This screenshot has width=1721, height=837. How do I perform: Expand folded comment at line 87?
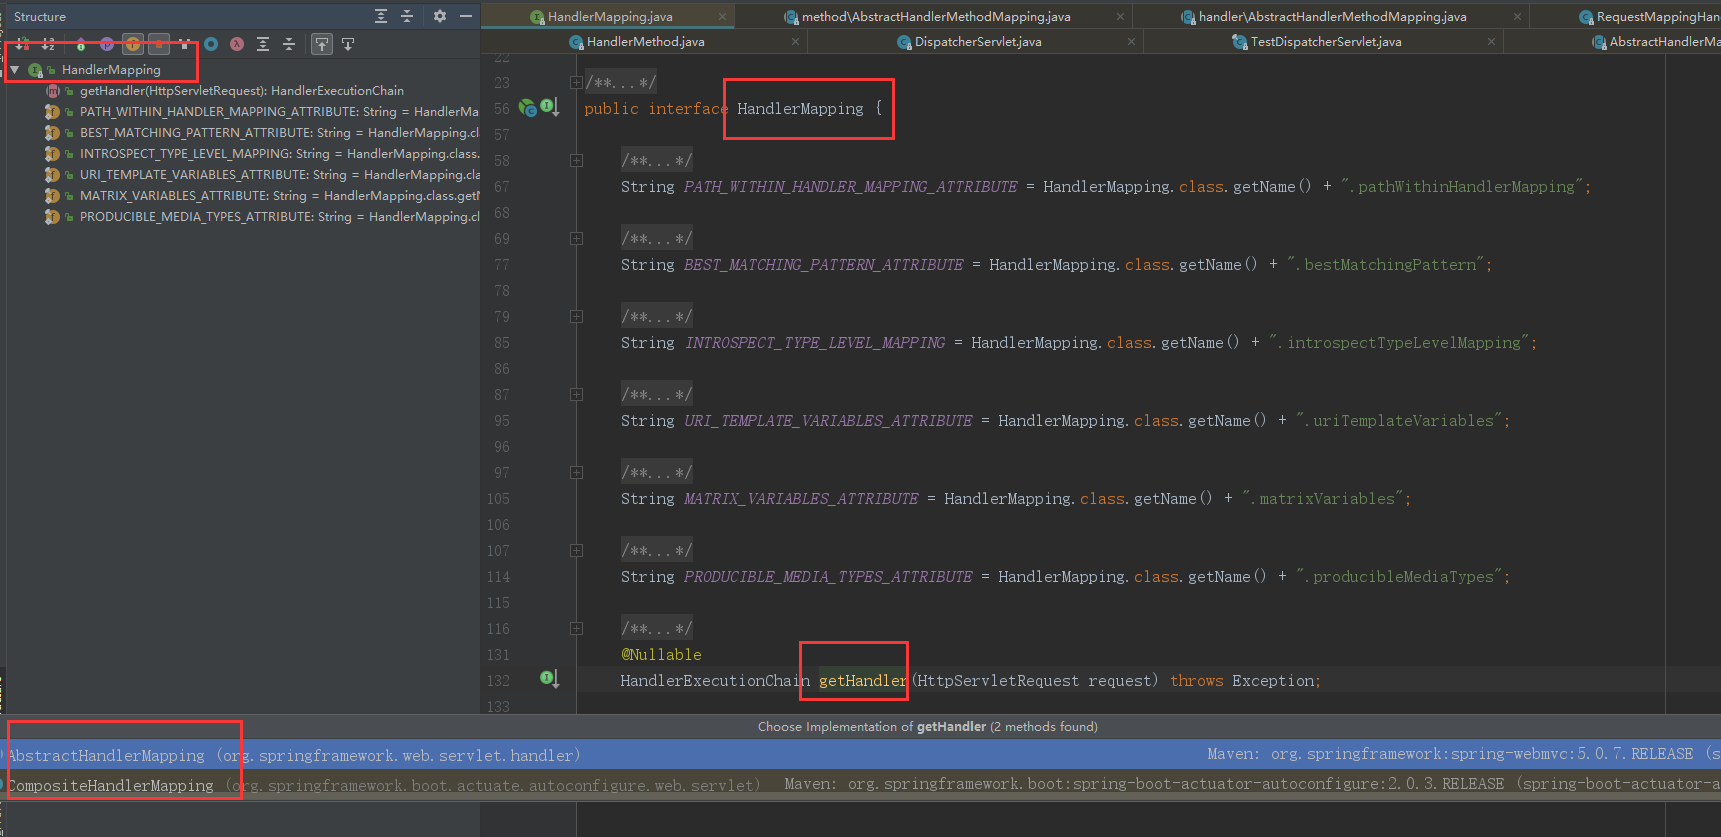576,394
